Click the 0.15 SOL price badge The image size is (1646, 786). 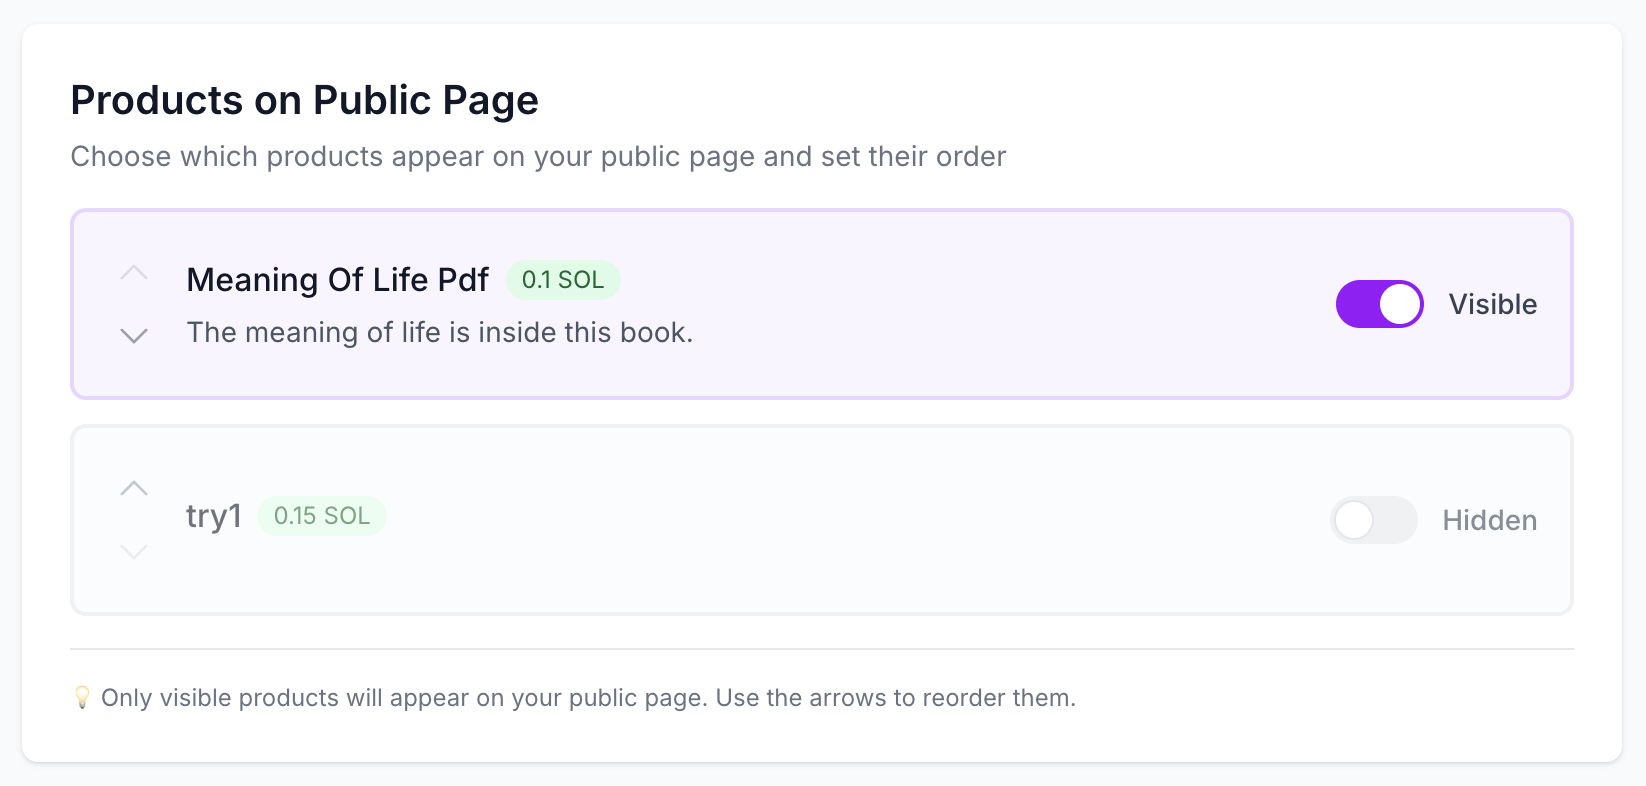(x=322, y=516)
